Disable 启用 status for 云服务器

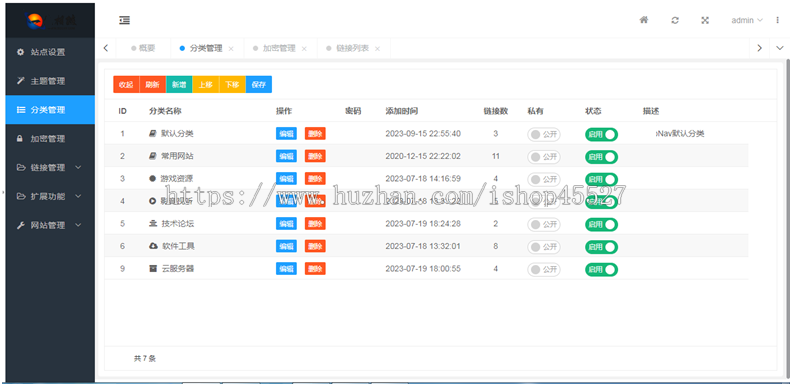[x=602, y=269]
